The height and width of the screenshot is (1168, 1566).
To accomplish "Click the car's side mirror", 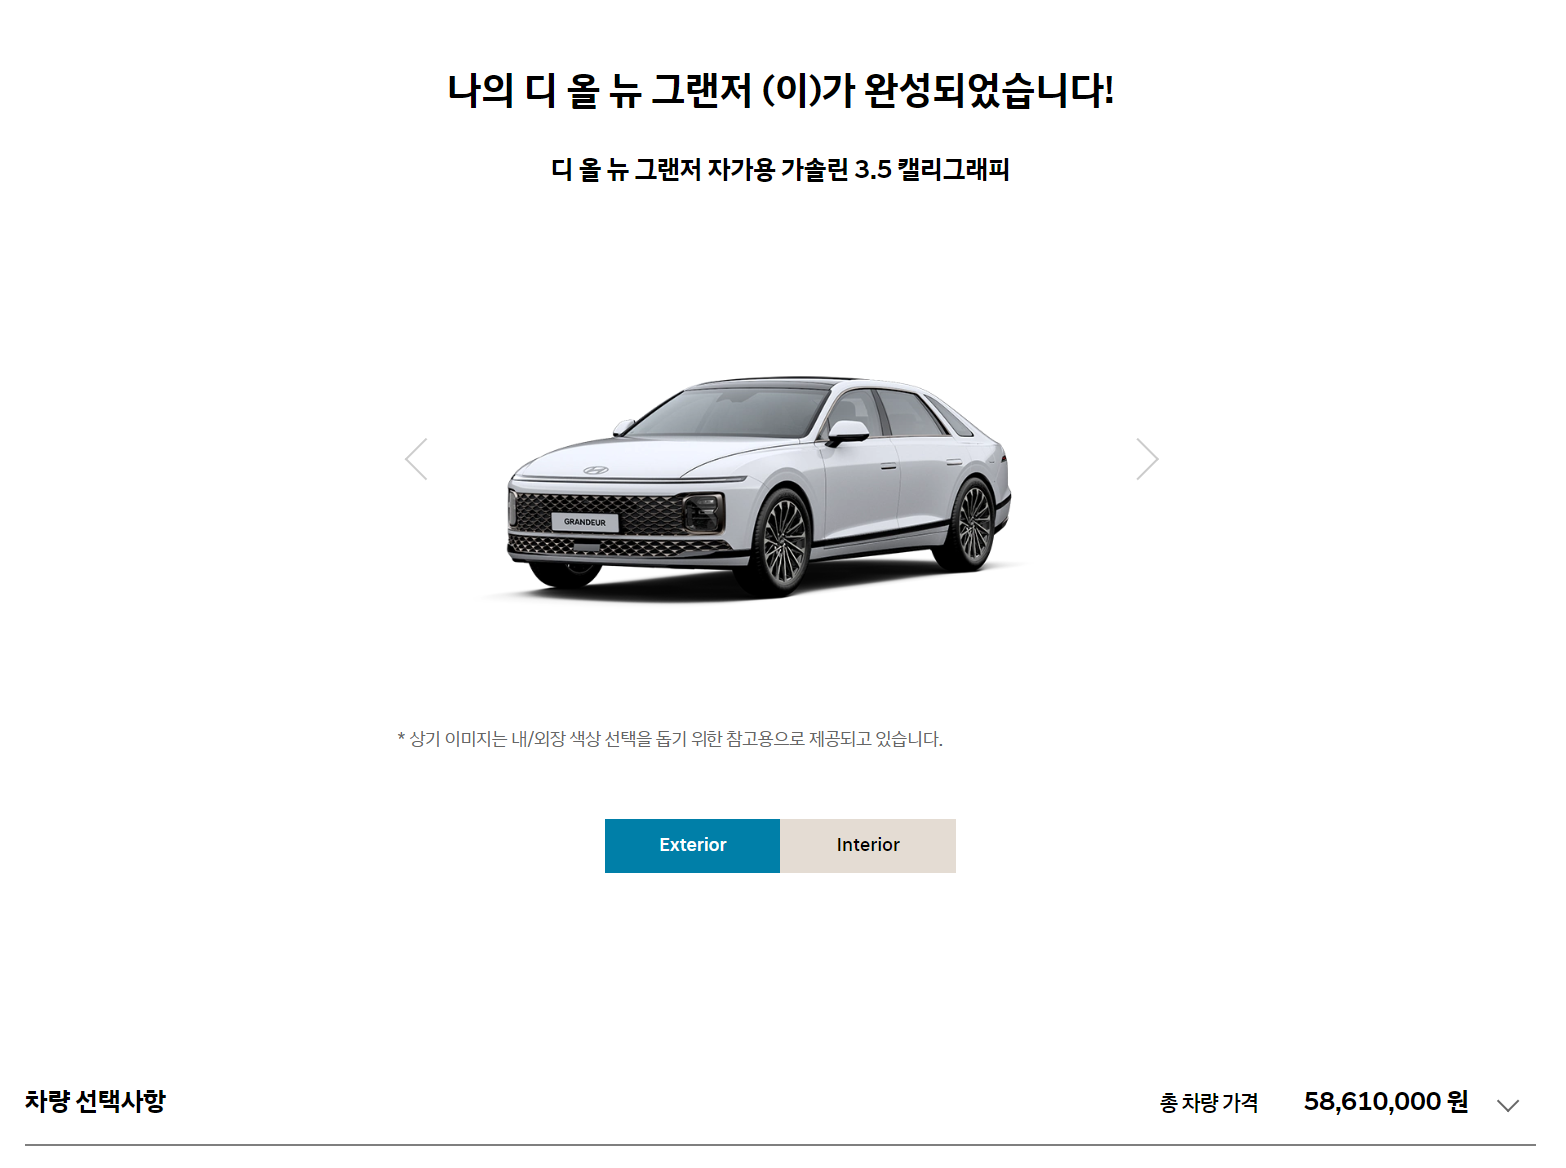I will click(847, 432).
